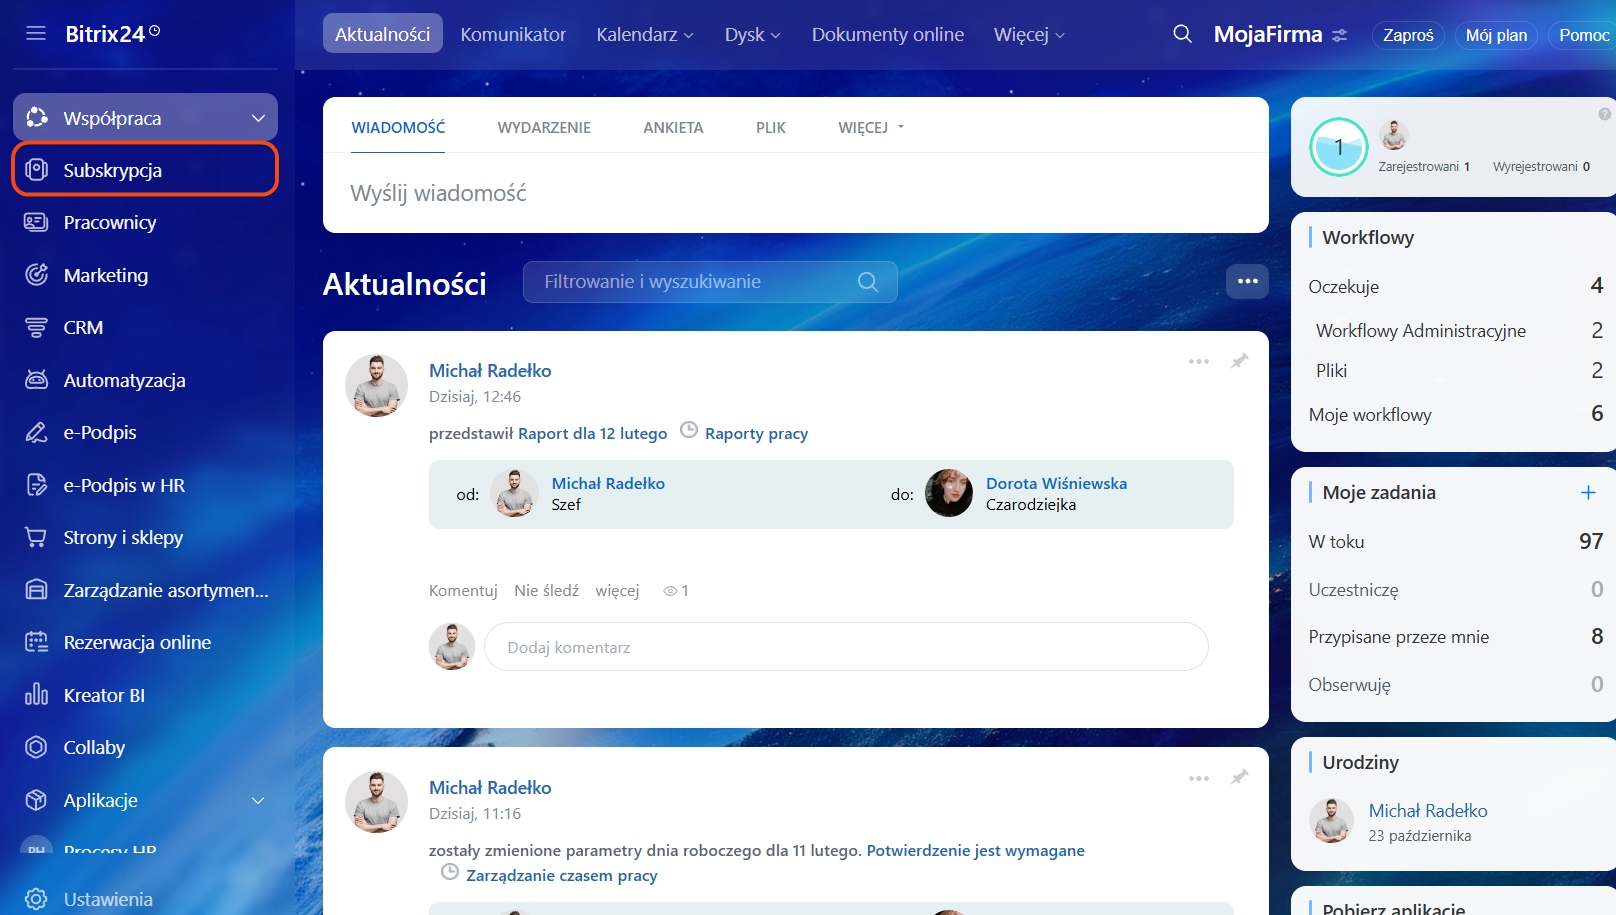Collapse the Współpraca sidebar group
This screenshot has height=915, width=1616.
258,118
